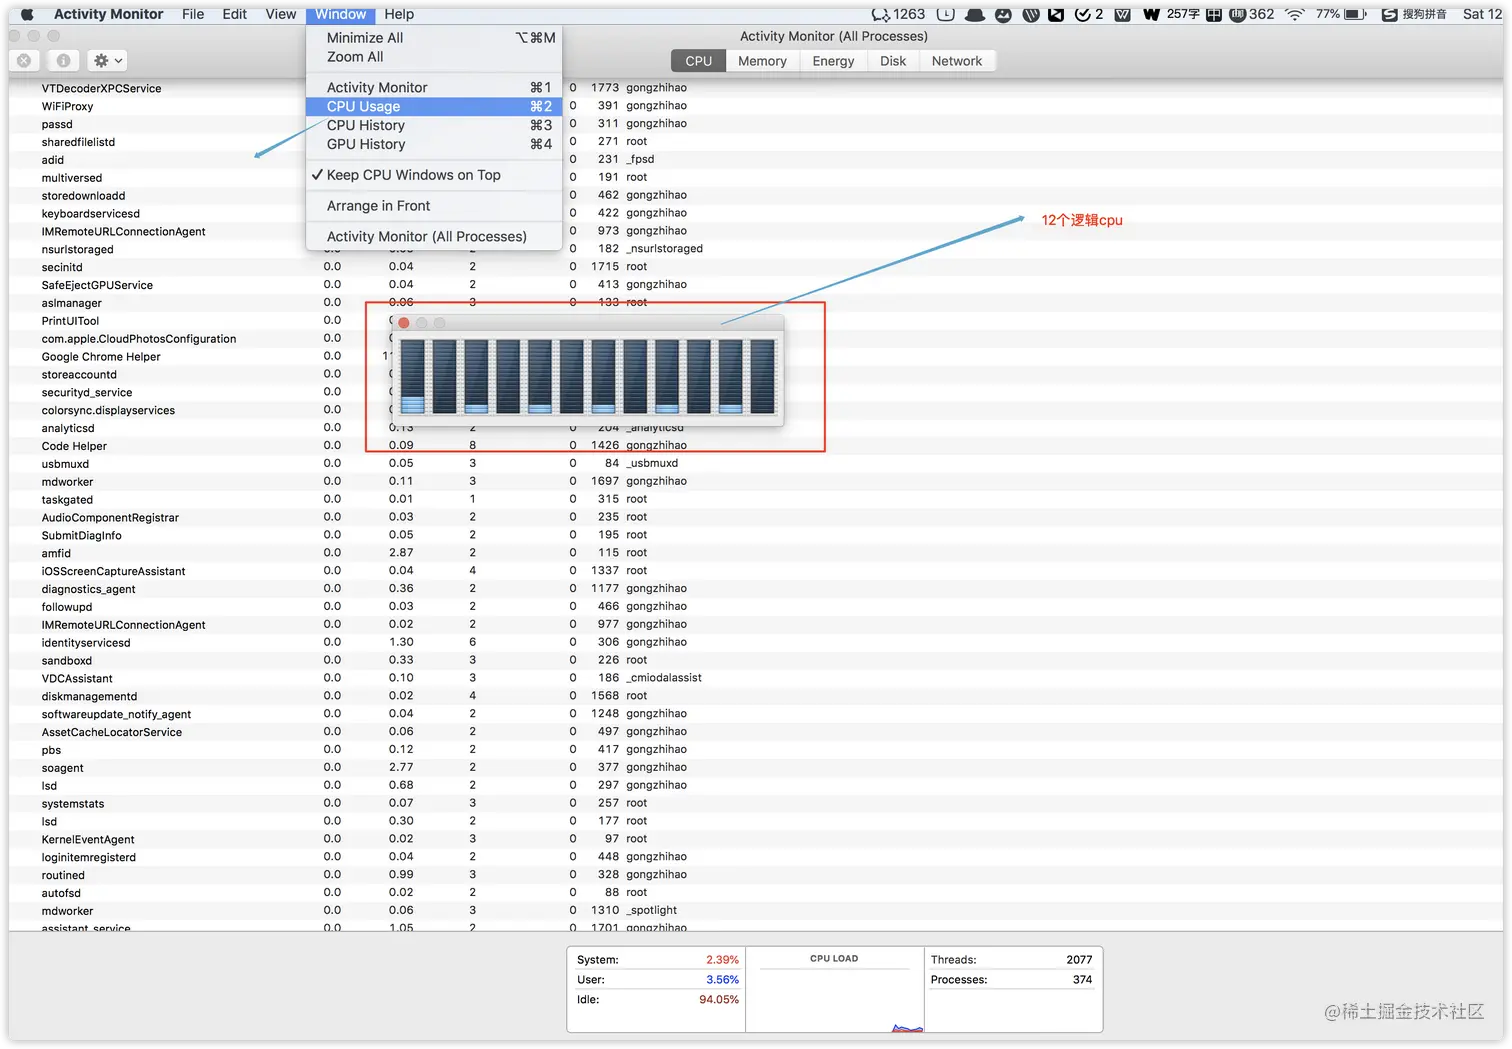Click the Idle percentage 94.05%
Image resolution: width=1512 pixels, height=1049 pixels.
coord(719,1000)
